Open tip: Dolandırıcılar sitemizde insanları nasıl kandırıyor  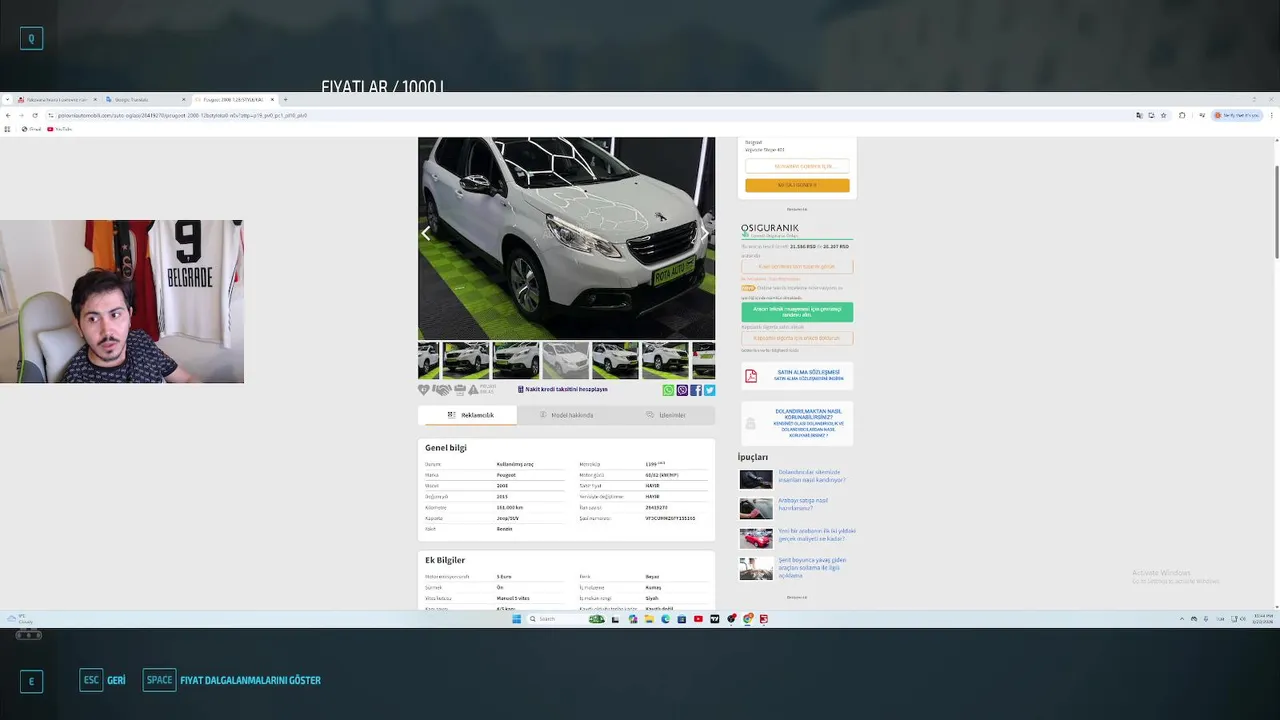[811, 476]
